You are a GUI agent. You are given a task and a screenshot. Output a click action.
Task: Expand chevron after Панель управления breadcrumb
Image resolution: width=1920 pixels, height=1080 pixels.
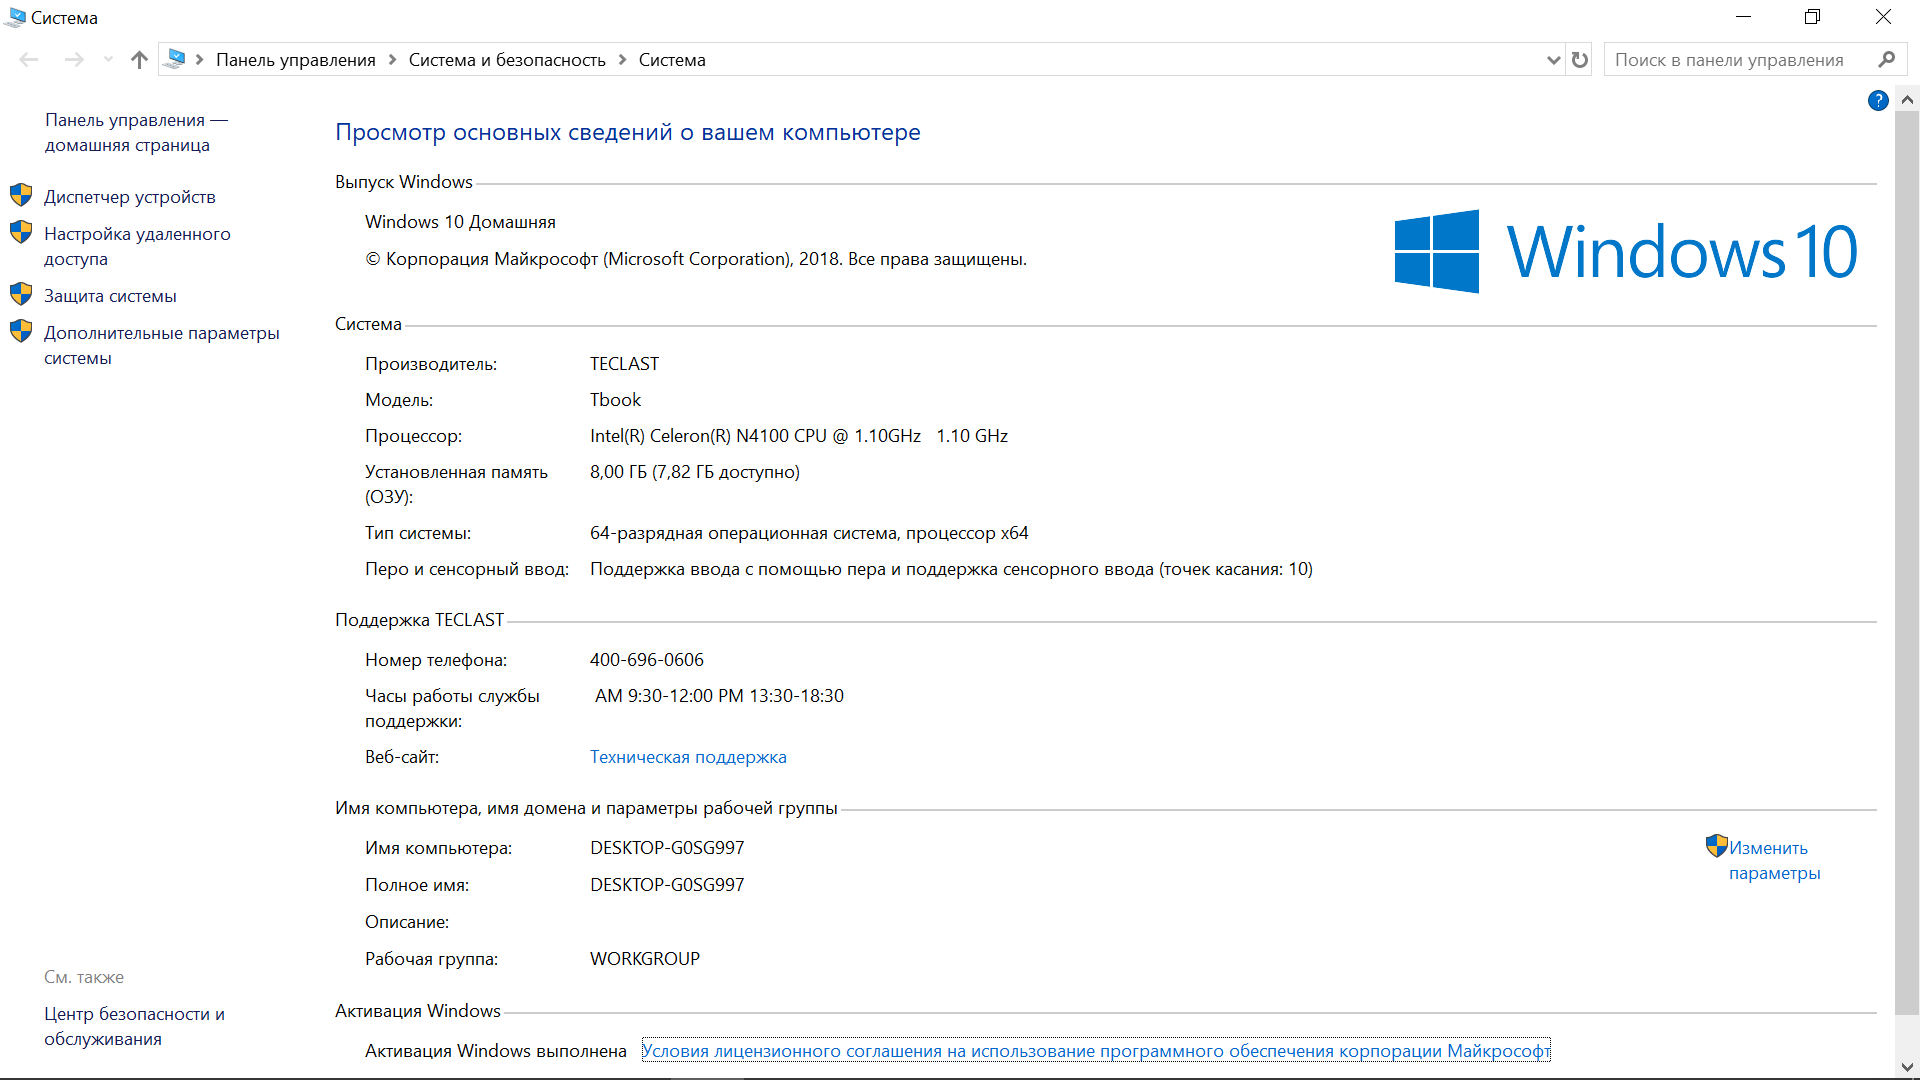click(x=392, y=60)
